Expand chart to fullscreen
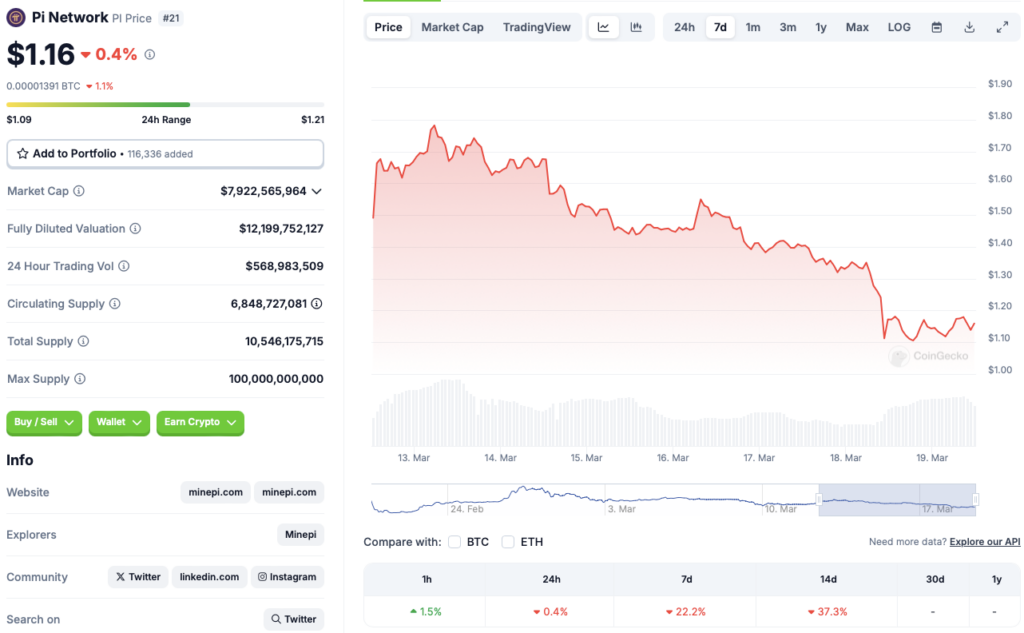 coord(1002,27)
